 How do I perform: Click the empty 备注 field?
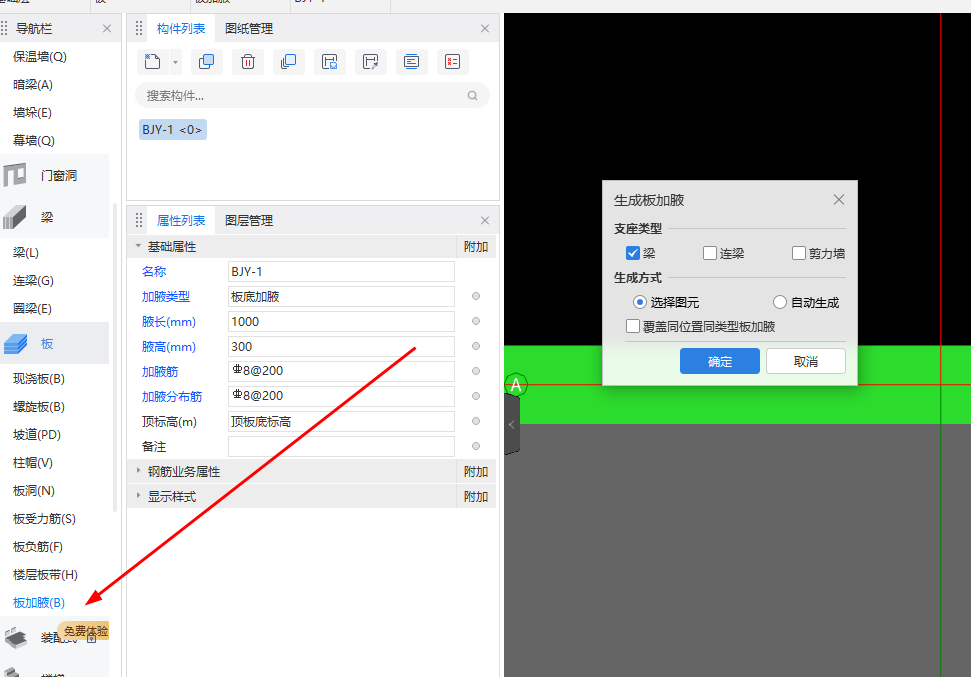(x=341, y=446)
